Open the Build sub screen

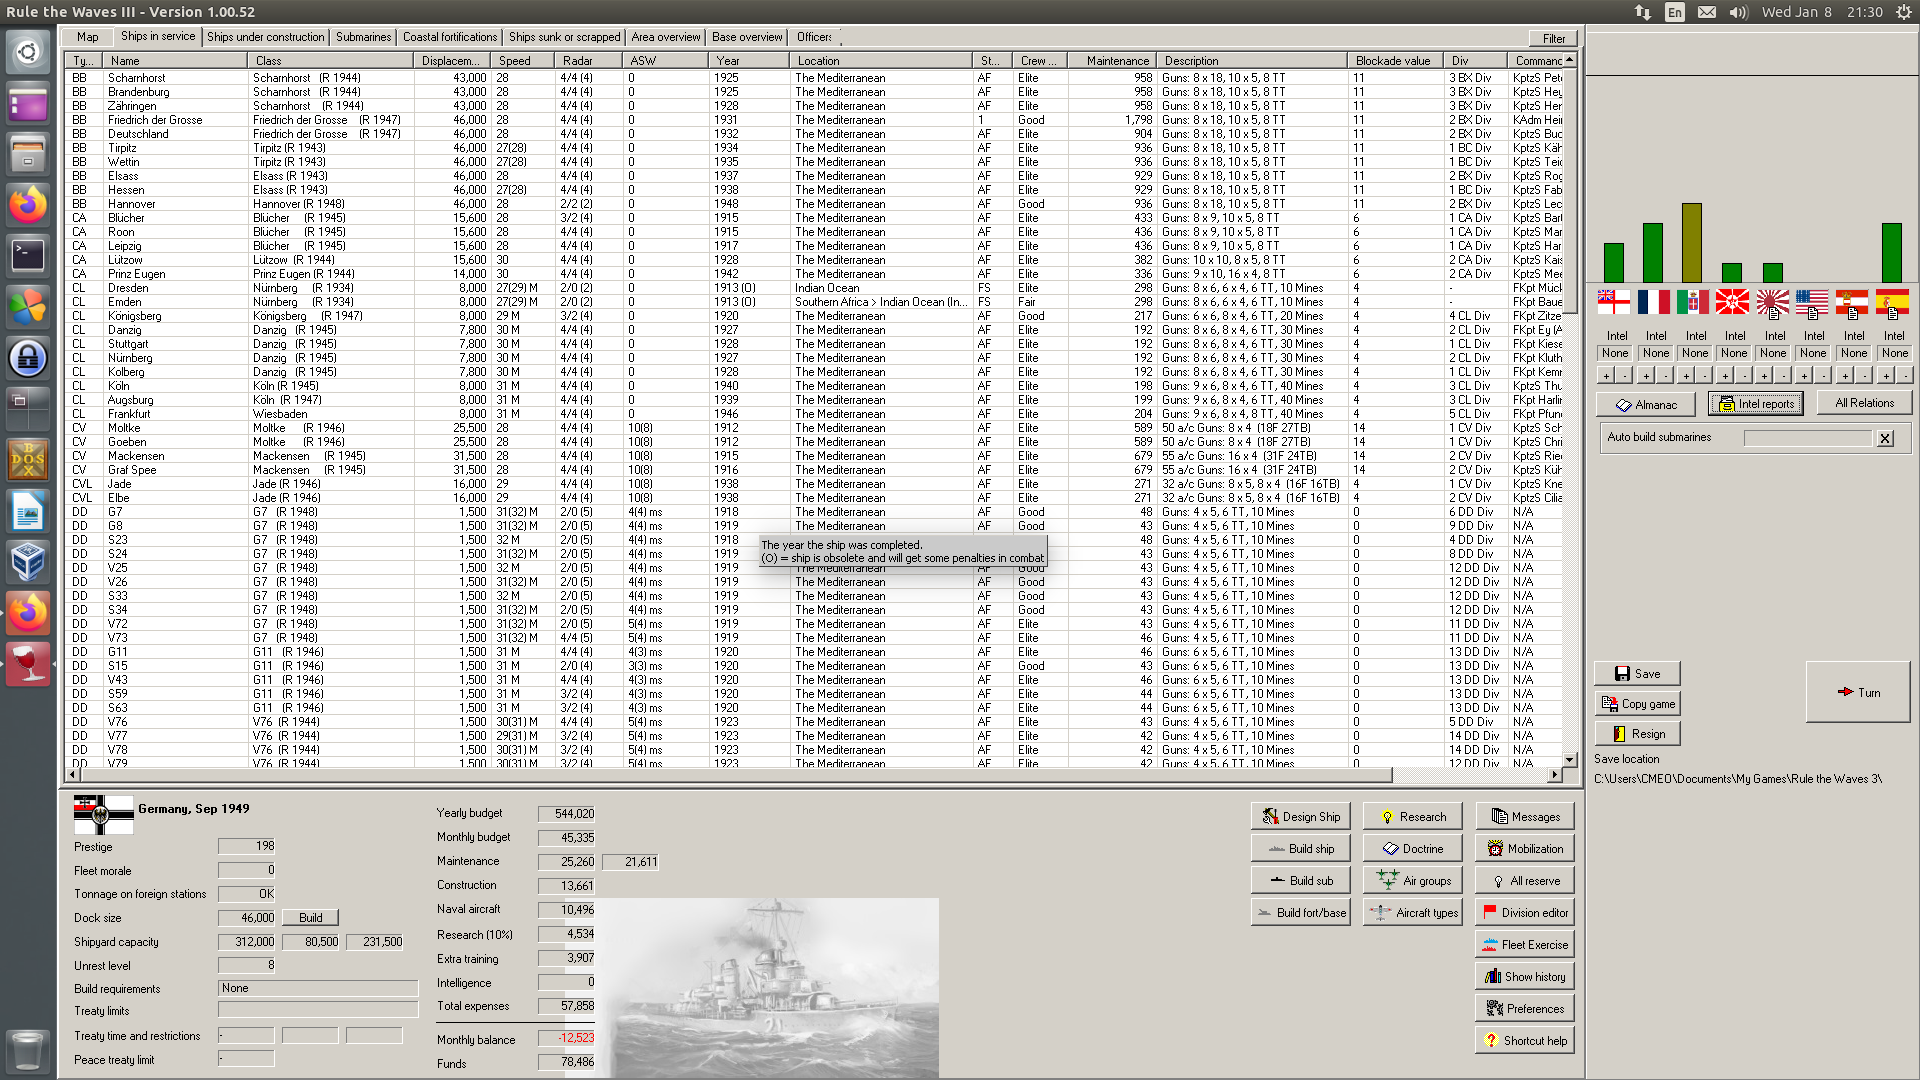pos(1300,880)
